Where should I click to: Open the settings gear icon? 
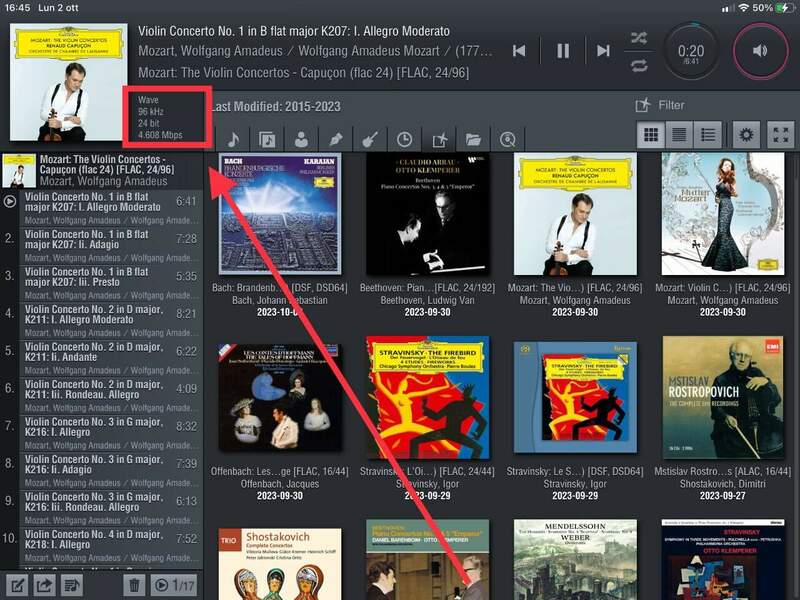(744, 135)
